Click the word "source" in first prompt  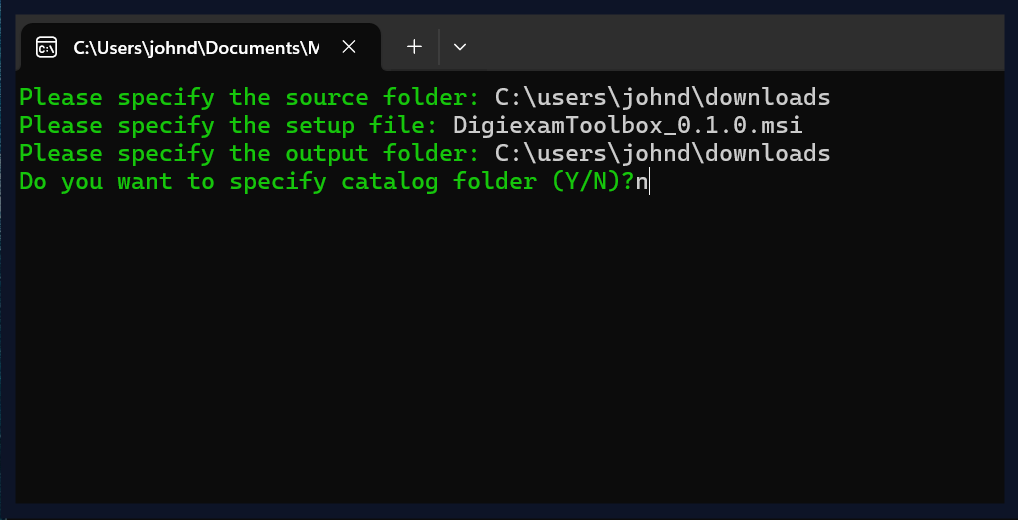326,97
